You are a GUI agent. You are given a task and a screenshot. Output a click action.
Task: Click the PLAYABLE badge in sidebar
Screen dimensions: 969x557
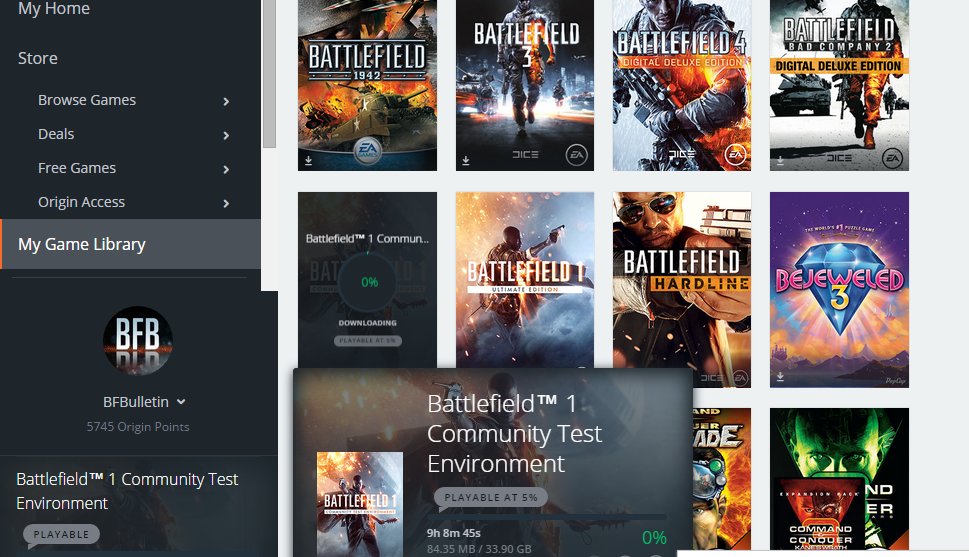pos(61,534)
